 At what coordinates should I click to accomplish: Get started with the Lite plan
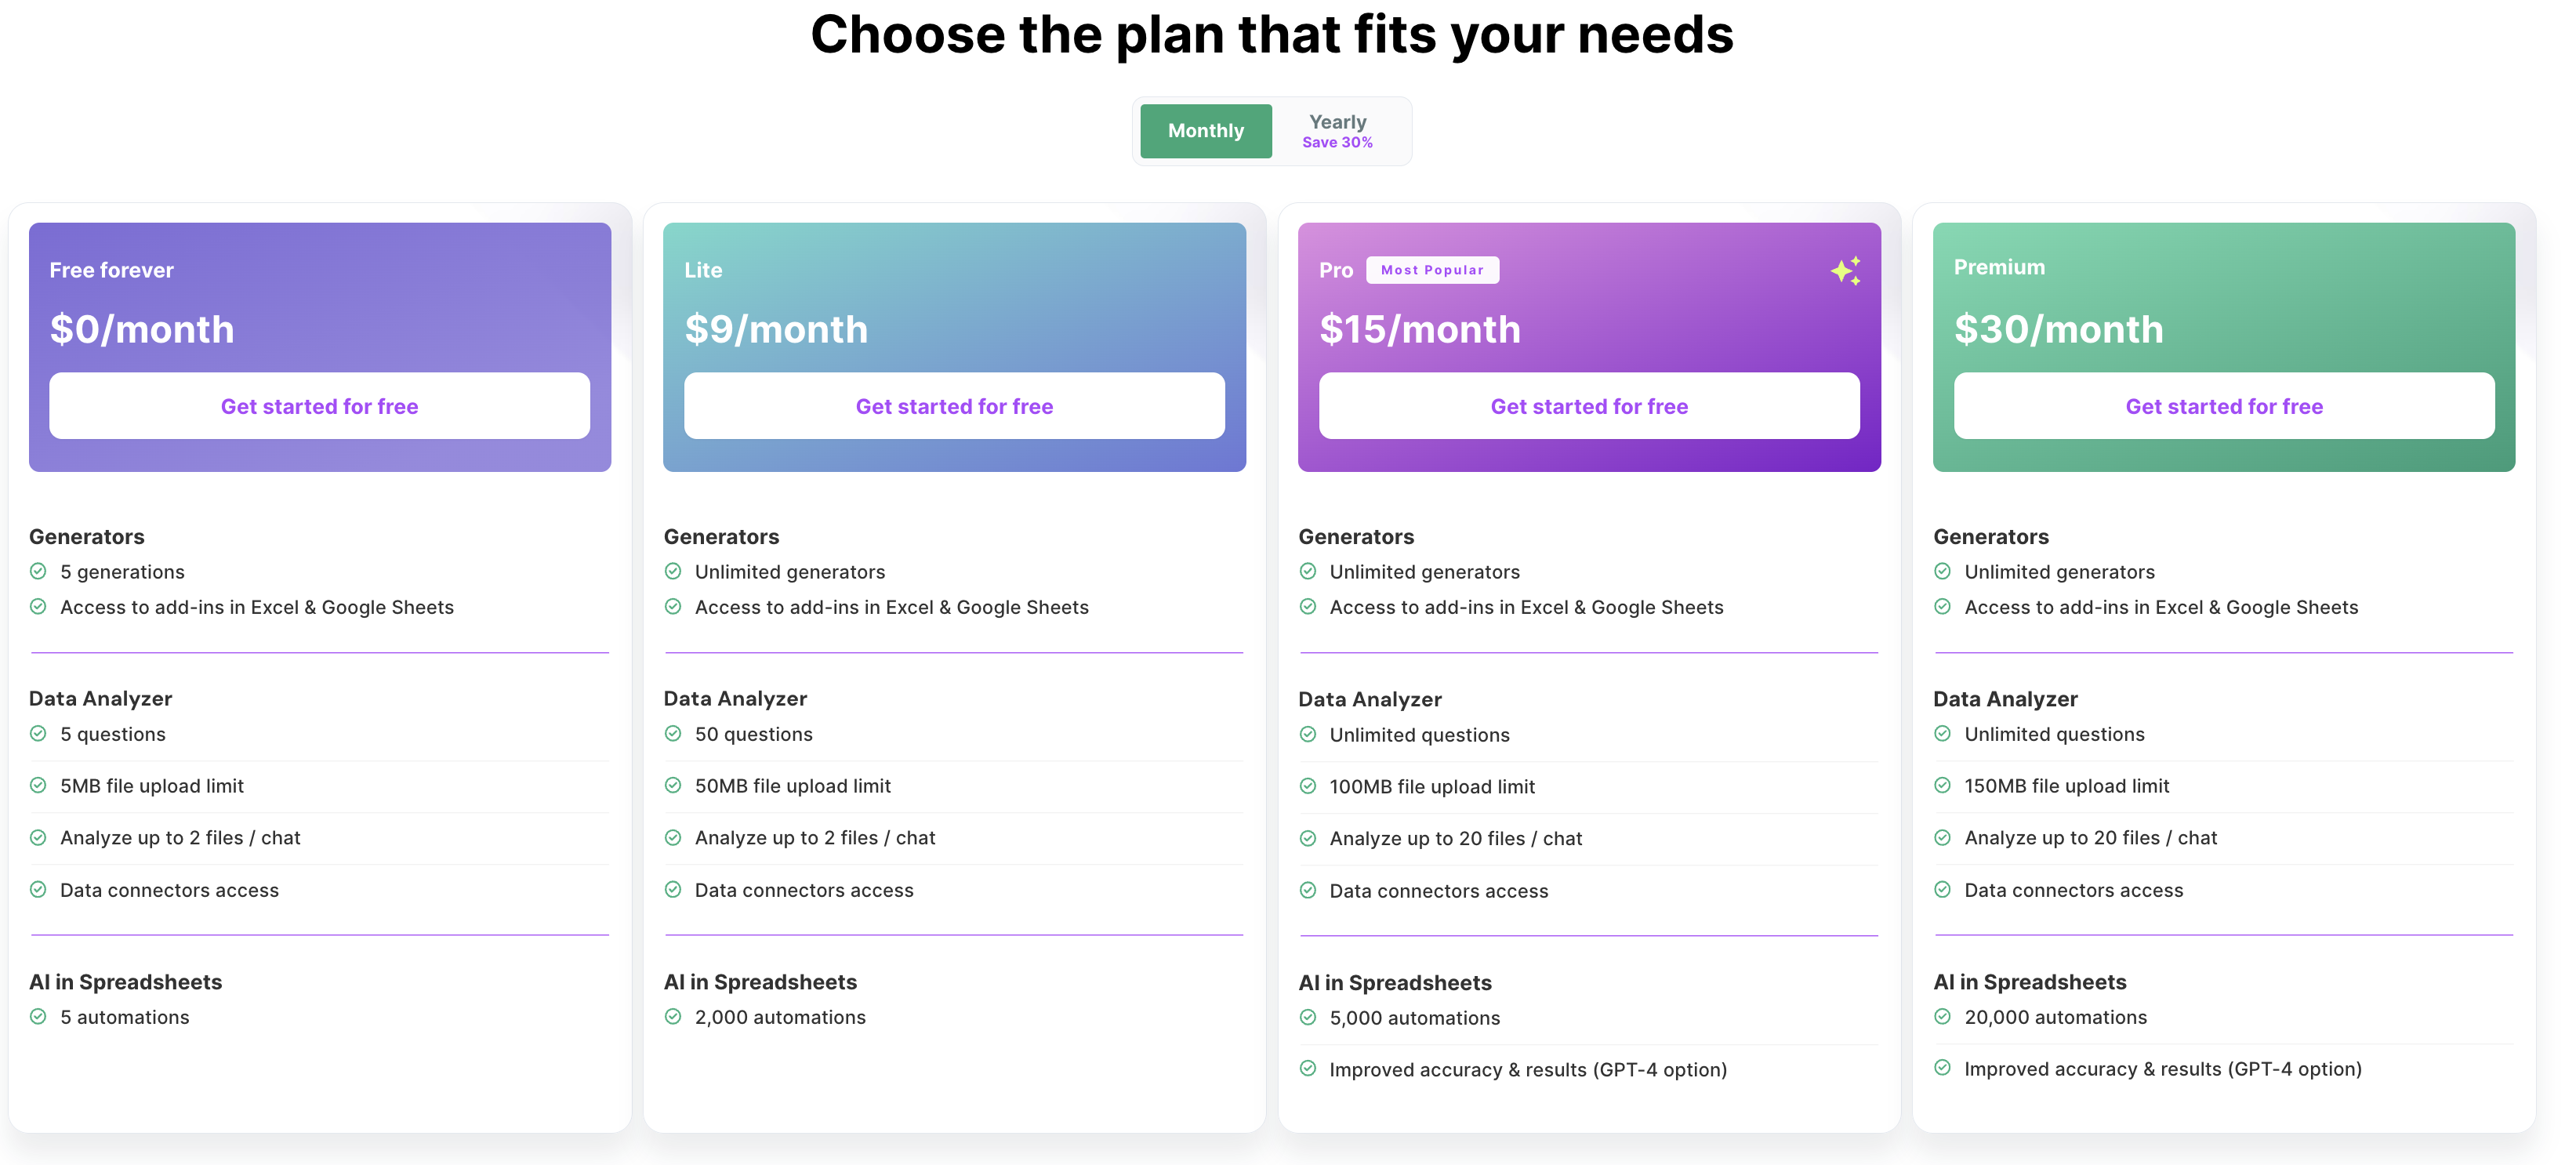tap(954, 406)
